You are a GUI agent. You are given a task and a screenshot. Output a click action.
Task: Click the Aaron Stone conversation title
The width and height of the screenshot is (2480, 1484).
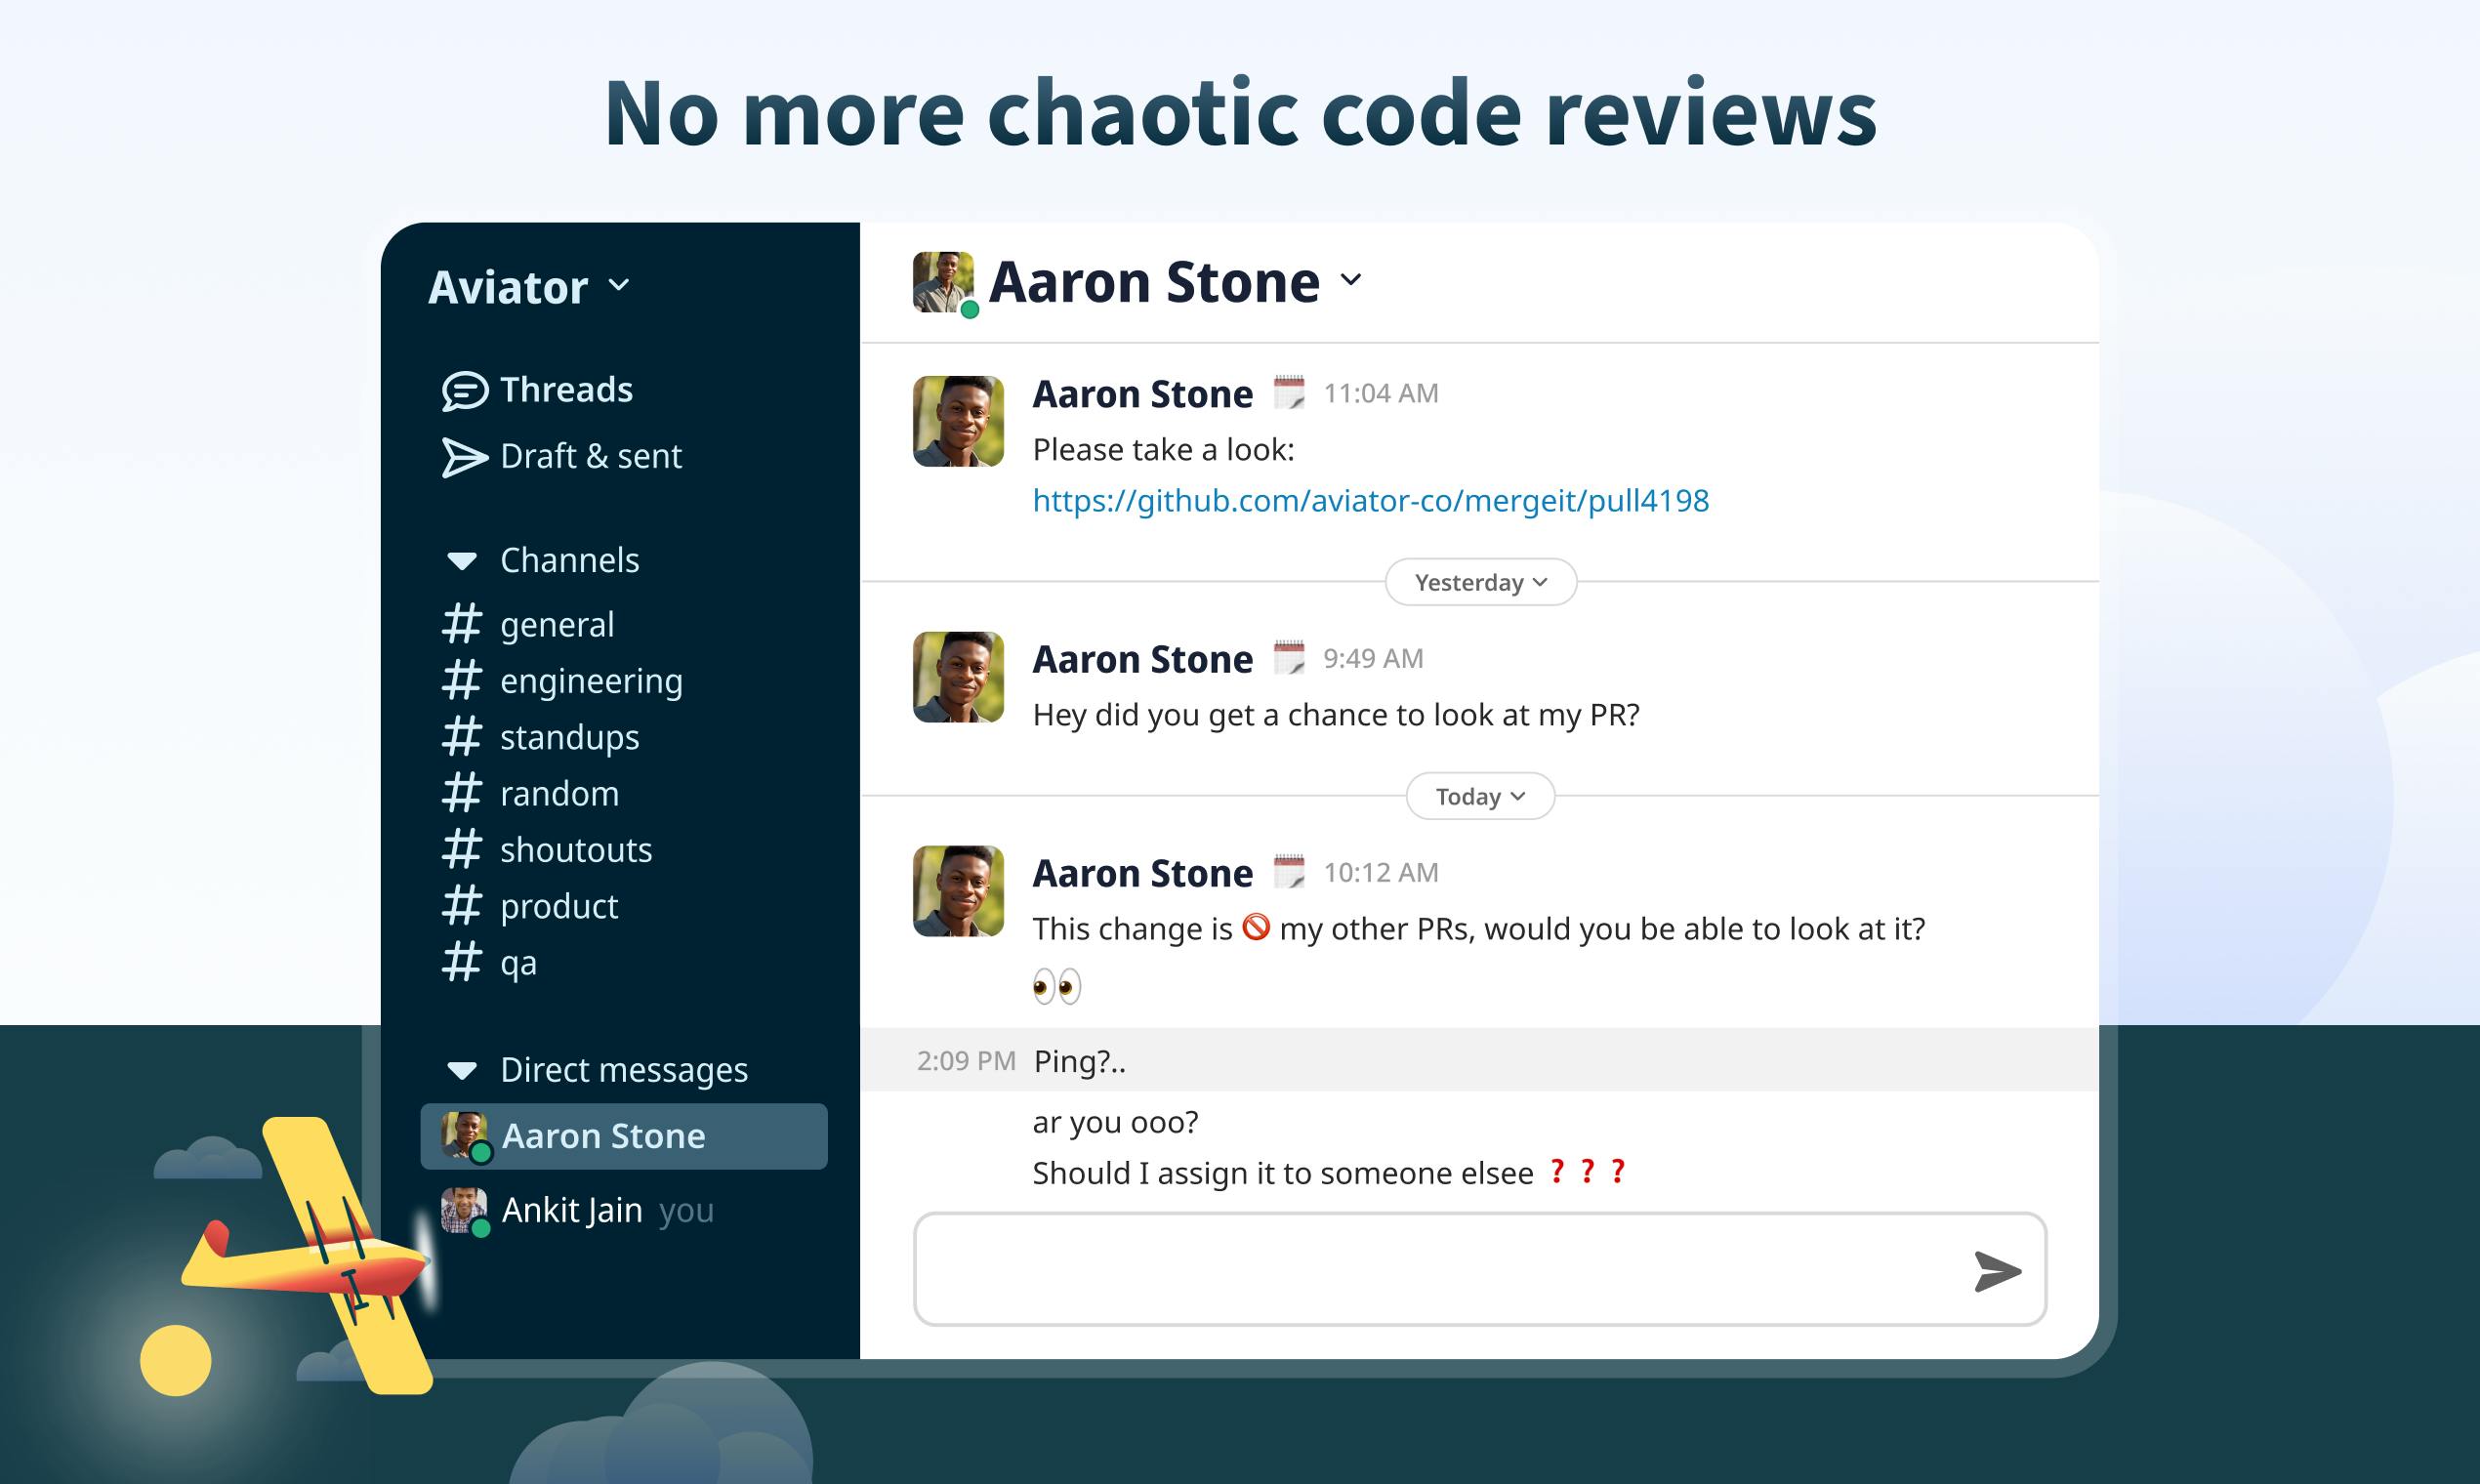click(x=1154, y=282)
